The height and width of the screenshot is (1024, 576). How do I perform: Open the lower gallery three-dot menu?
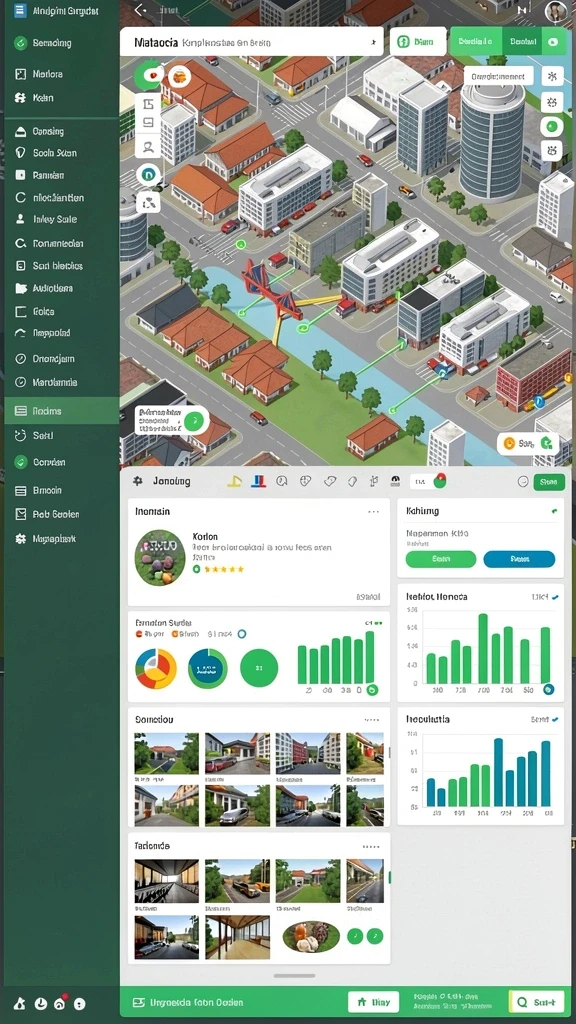coord(372,846)
